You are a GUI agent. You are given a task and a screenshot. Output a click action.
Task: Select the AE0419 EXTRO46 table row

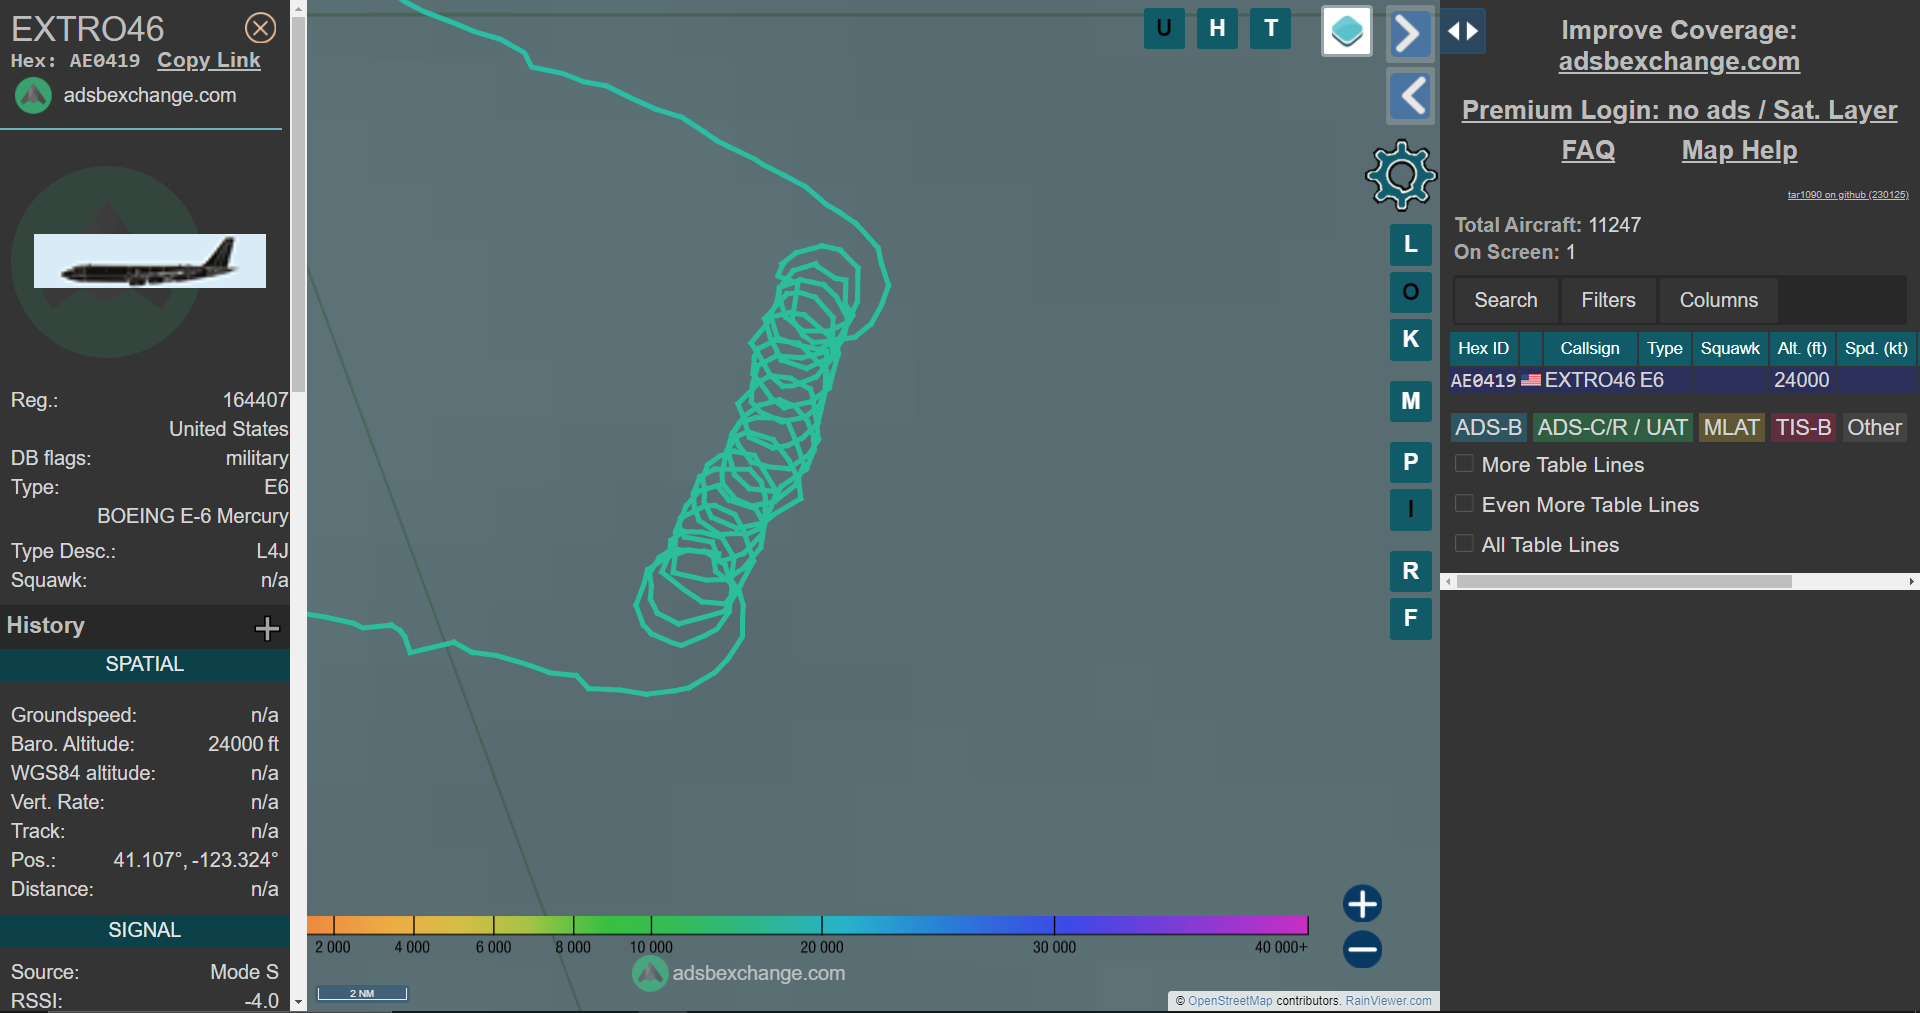pos(1682,380)
